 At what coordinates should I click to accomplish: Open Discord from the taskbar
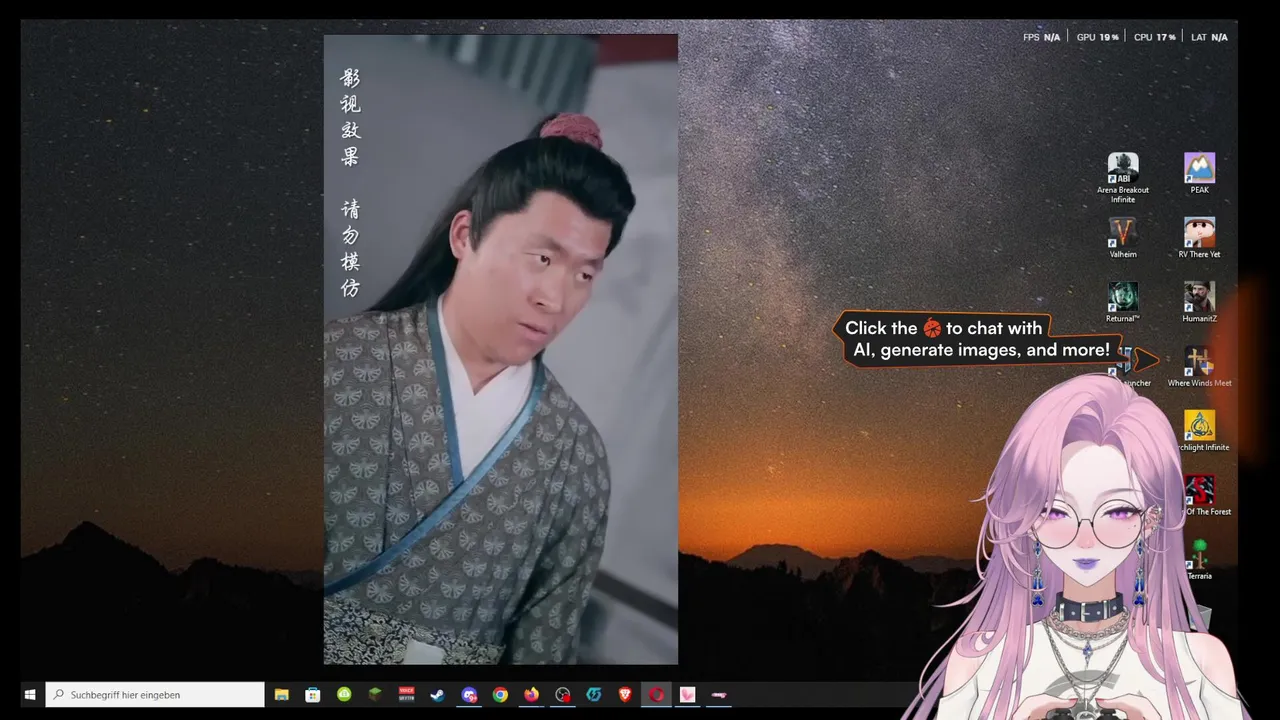469,695
